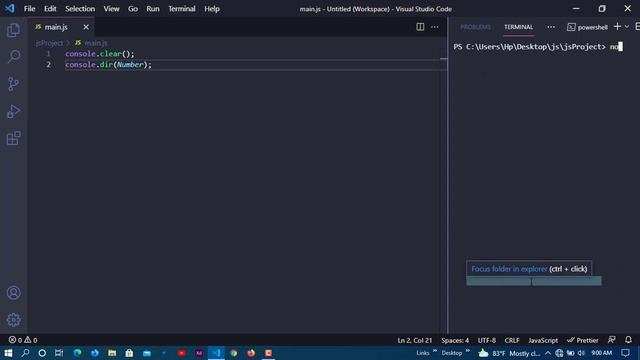Screen dimensions: 640x360
Task: Open notifications bell in status bar
Action: [628, 340]
